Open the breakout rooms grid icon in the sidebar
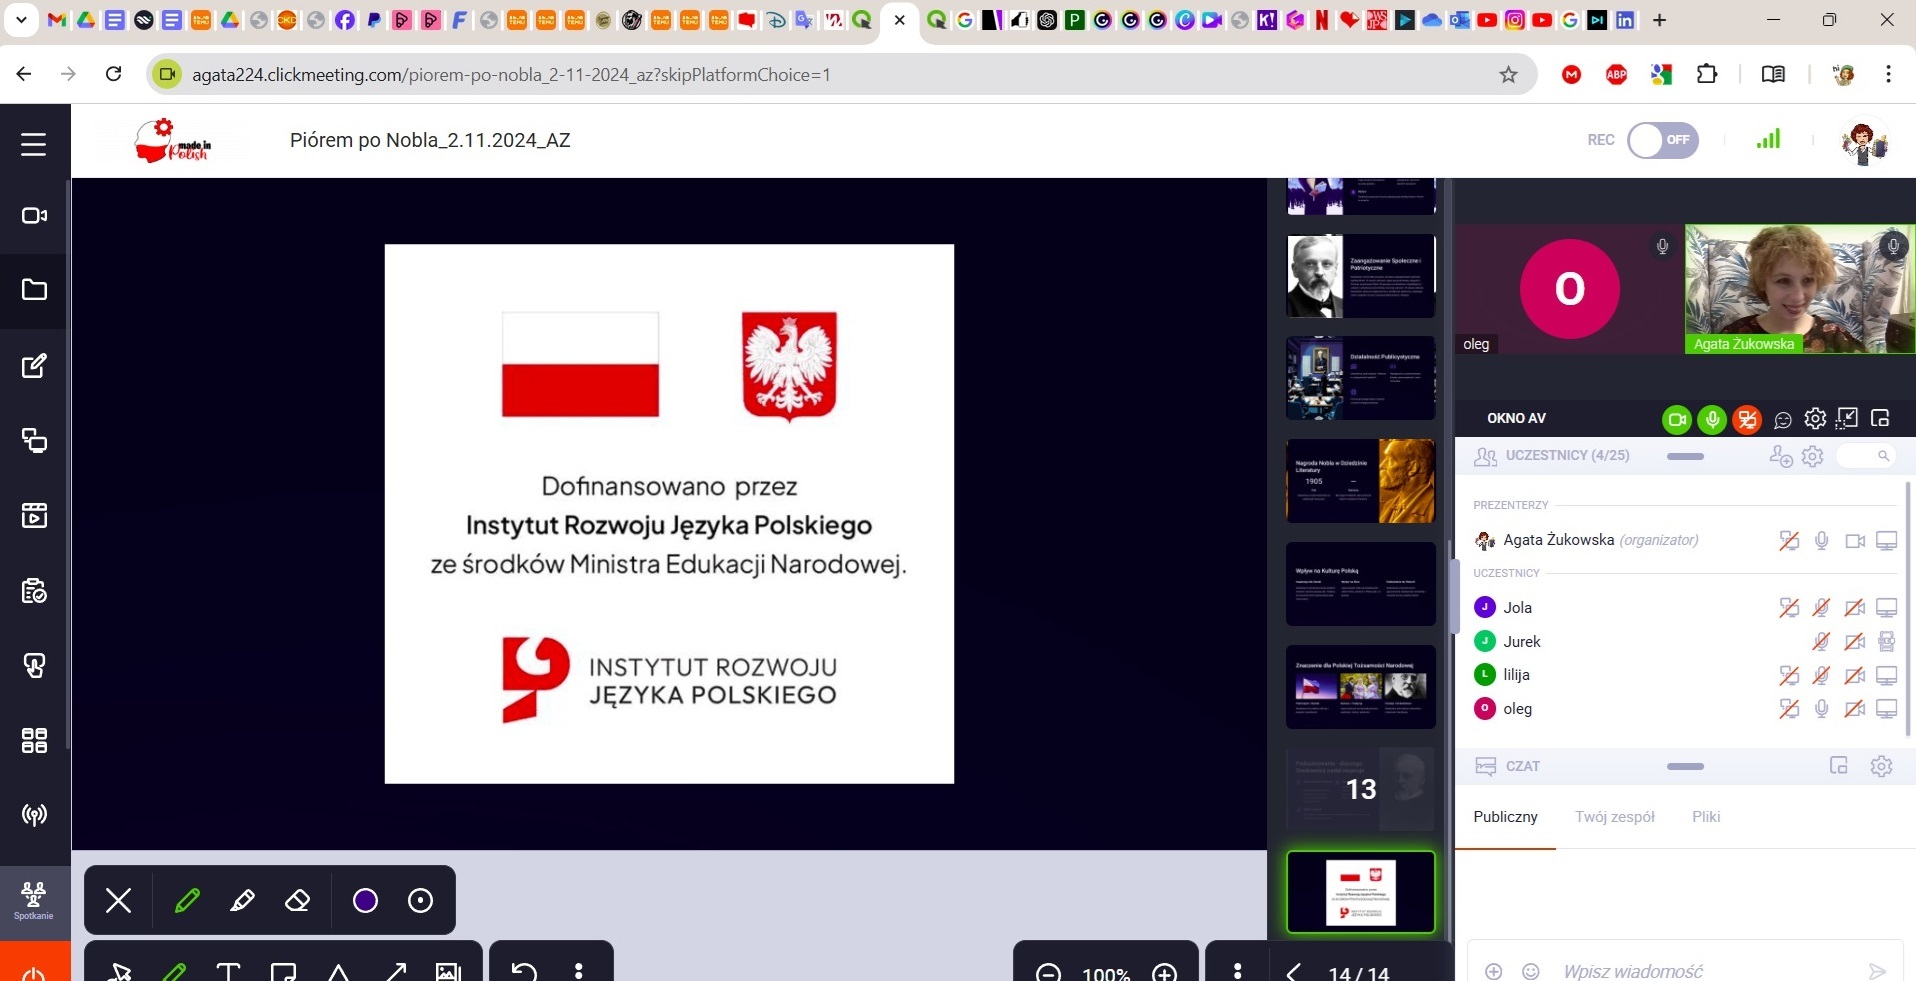 tap(34, 740)
